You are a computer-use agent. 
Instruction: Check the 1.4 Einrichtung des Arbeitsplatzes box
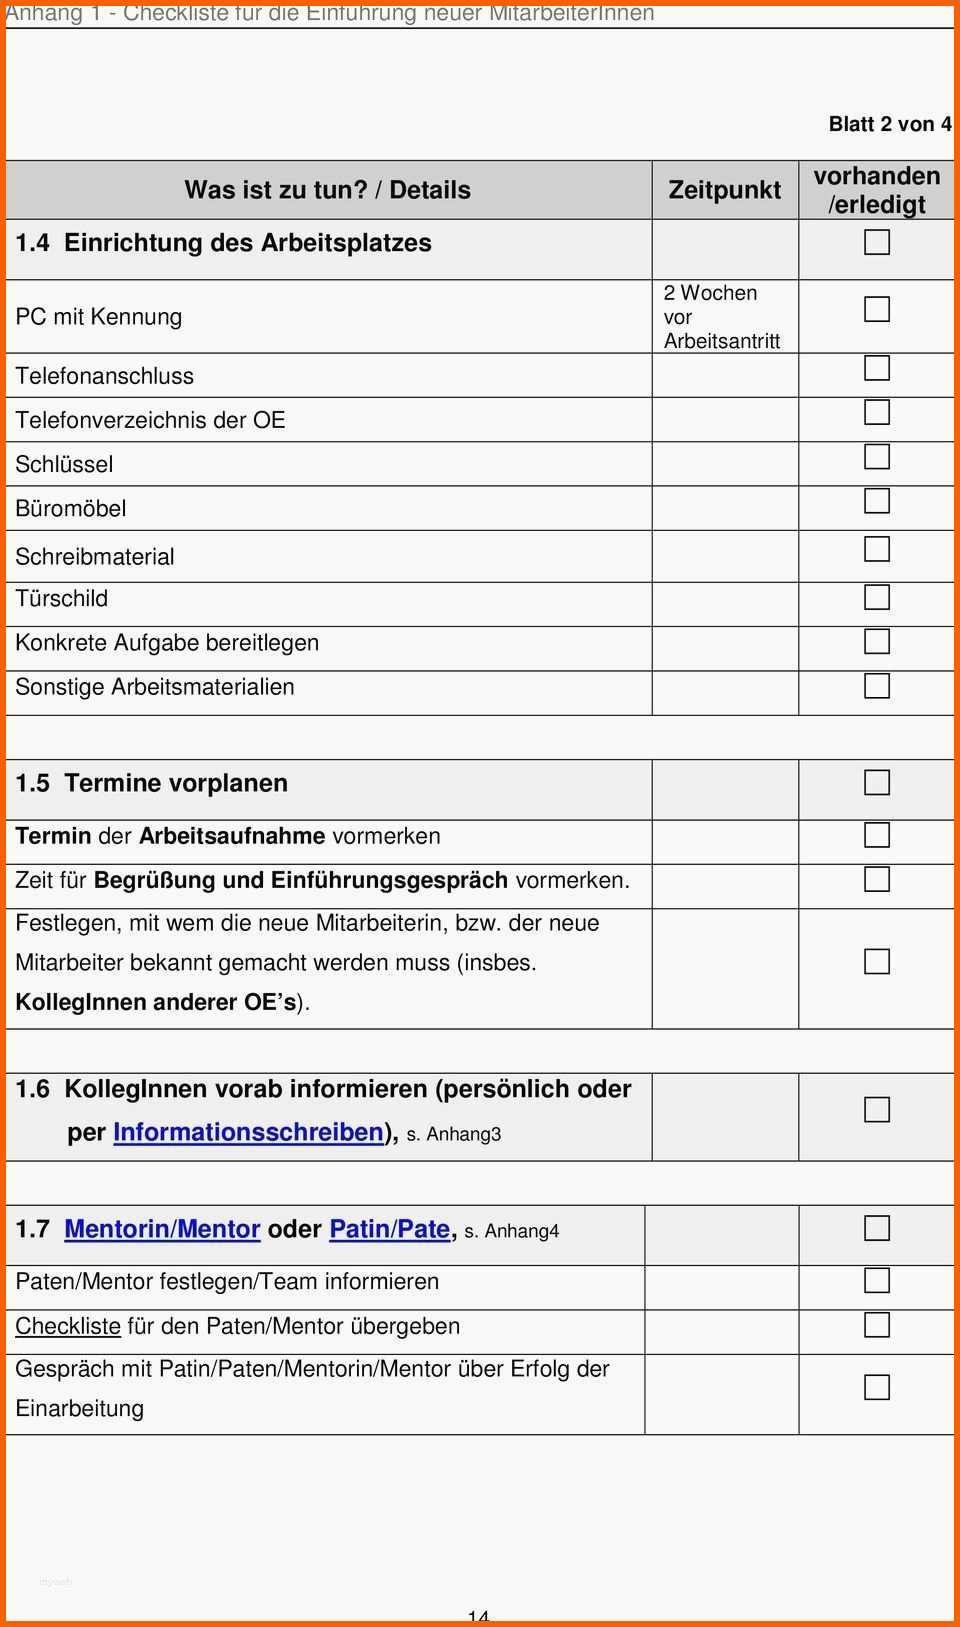point(877,242)
